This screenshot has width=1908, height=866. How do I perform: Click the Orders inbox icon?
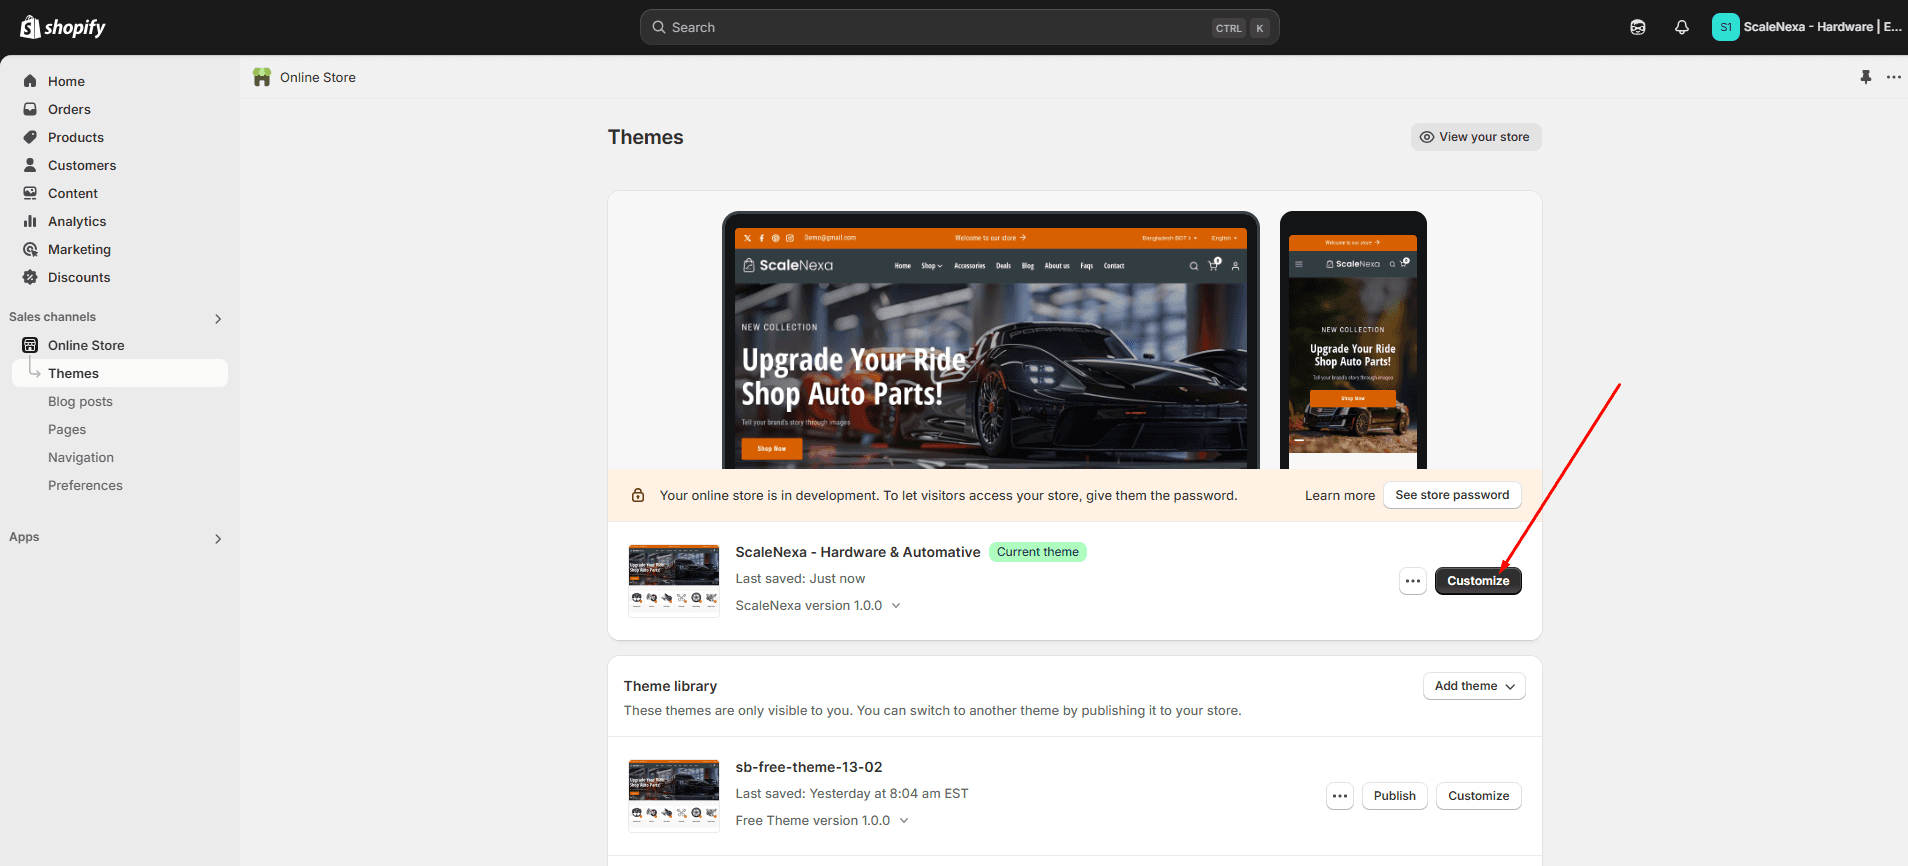pos(30,109)
